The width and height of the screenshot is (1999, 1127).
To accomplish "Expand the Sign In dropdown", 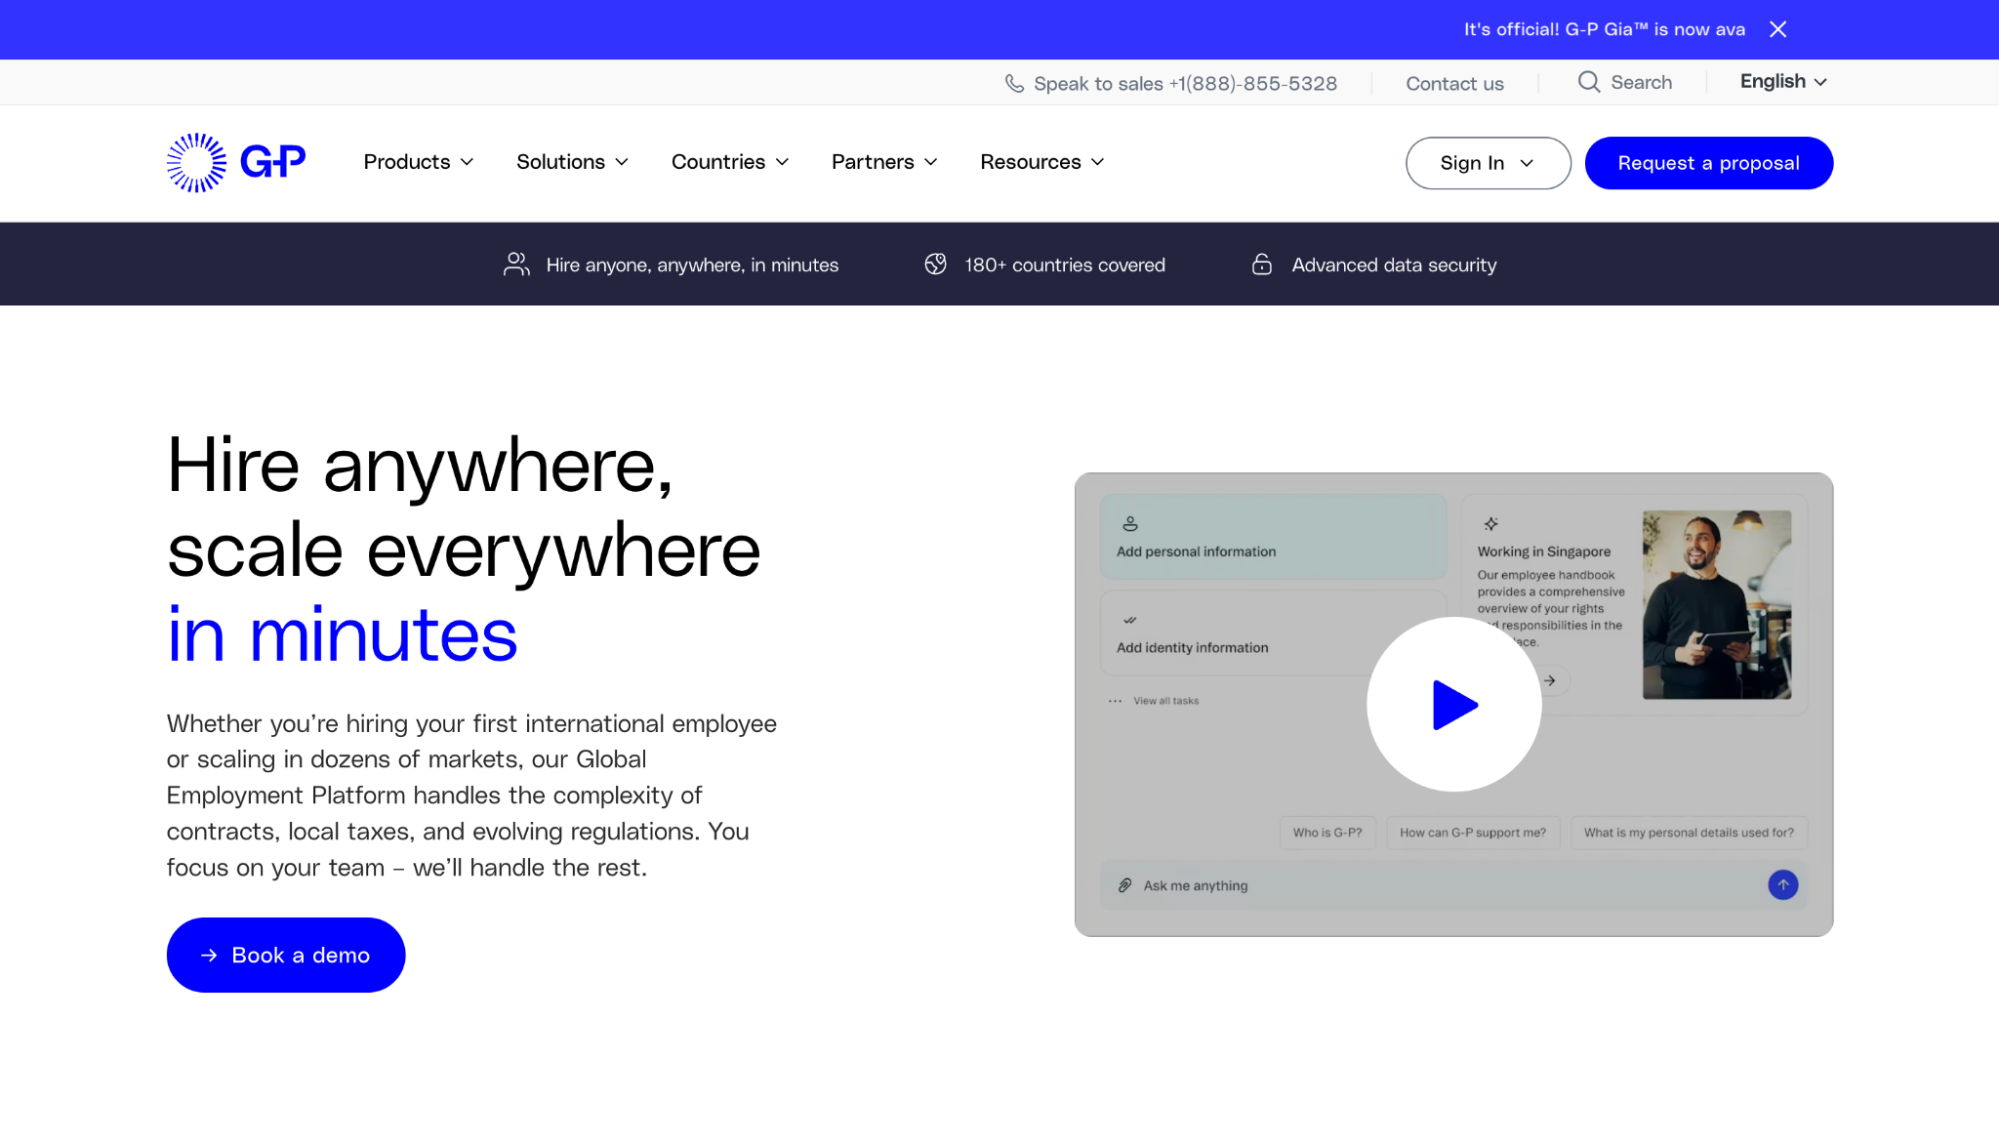I will click(1487, 163).
